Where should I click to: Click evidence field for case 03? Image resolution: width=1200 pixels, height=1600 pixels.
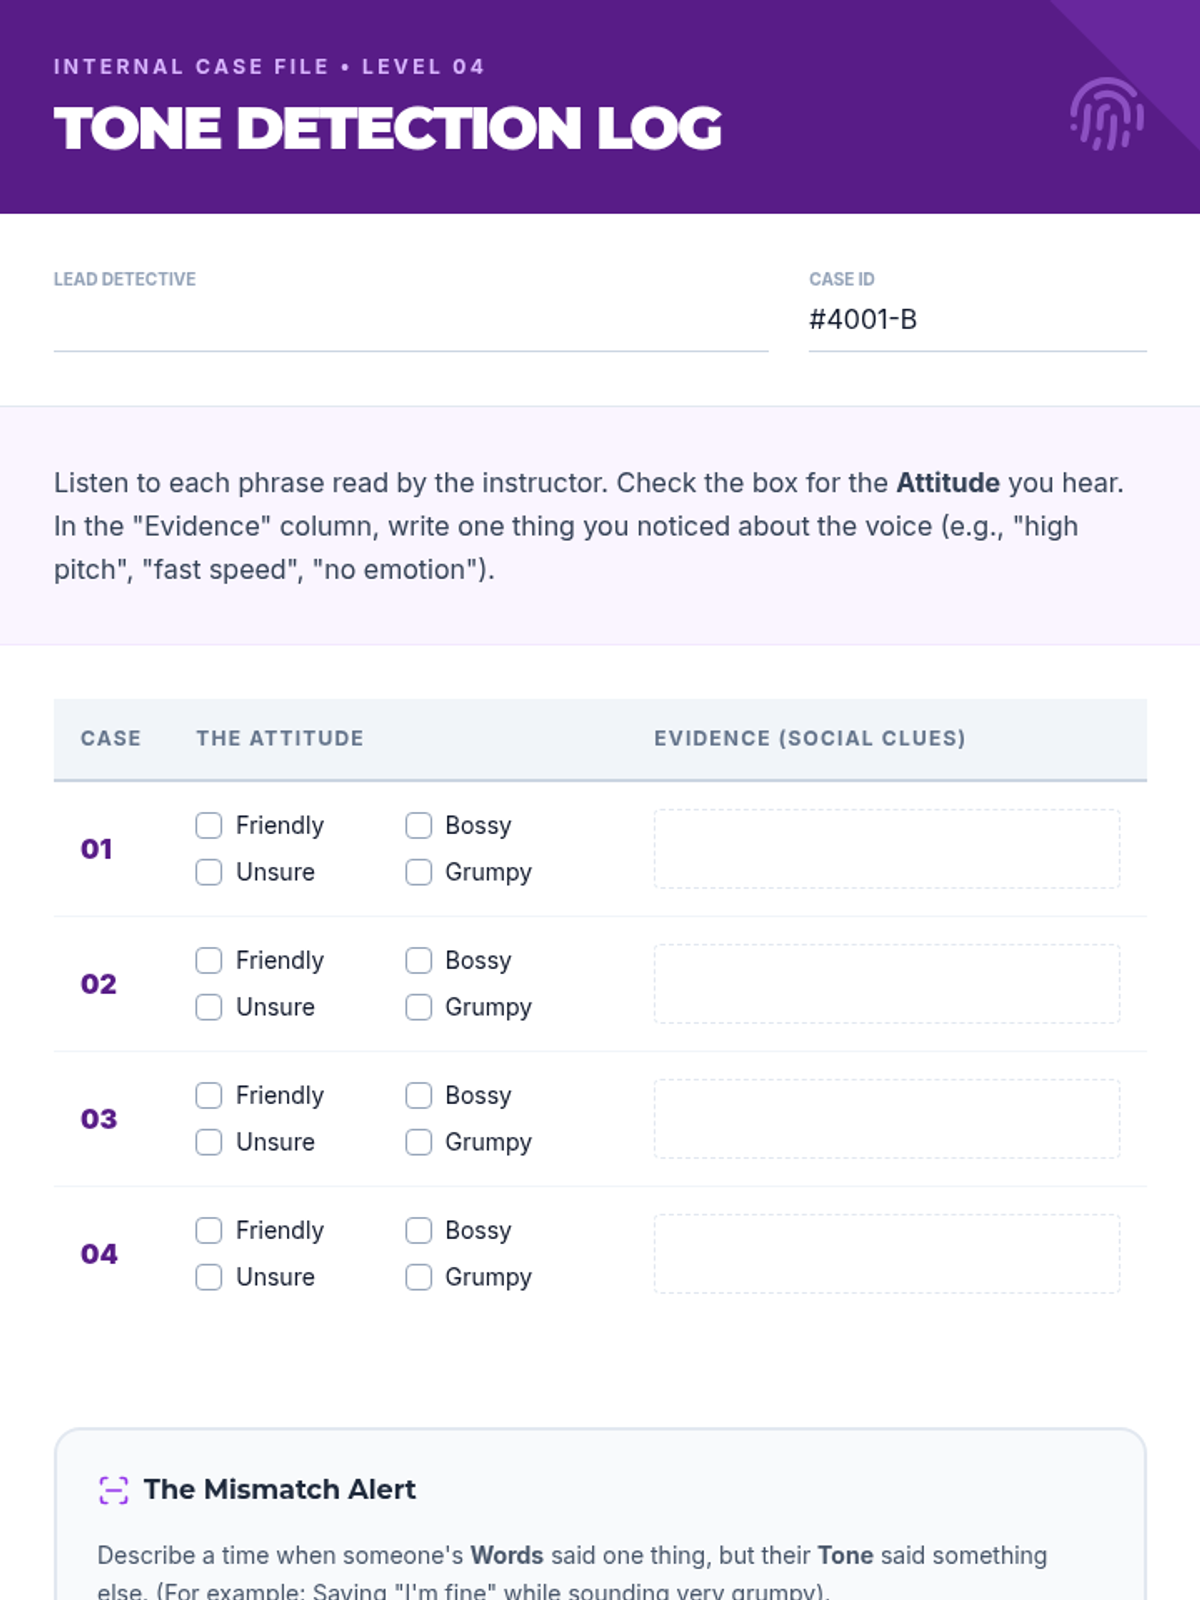point(886,1119)
